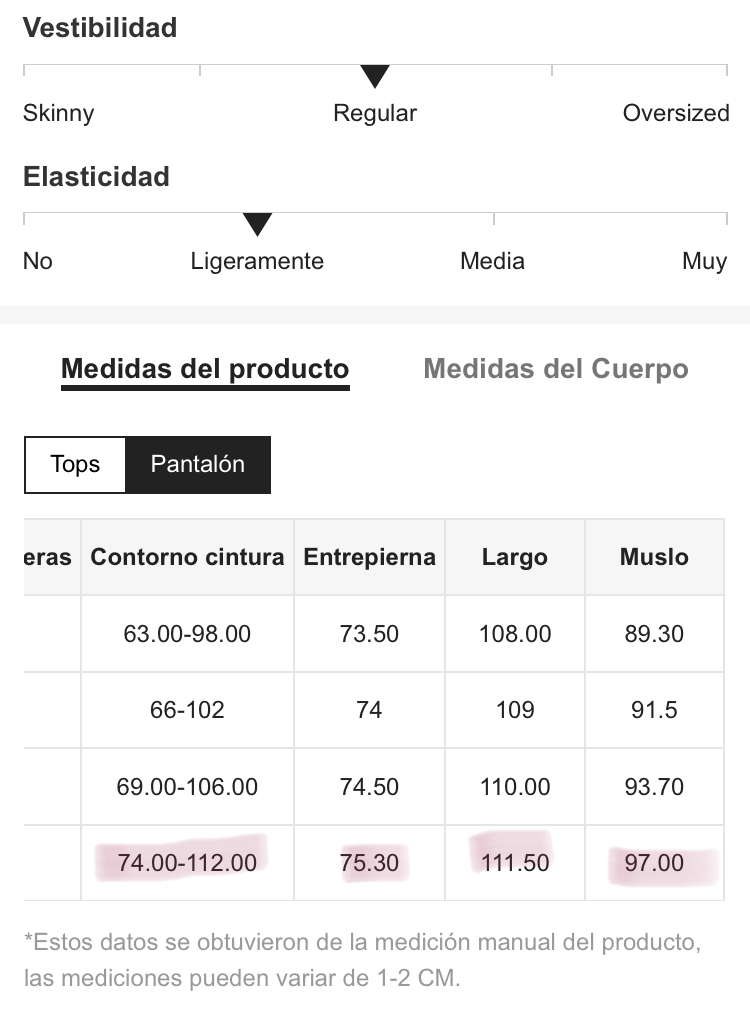Select the 63.00-98.00 waist cell
This screenshot has height=1017, width=750.
click(x=188, y=634)
